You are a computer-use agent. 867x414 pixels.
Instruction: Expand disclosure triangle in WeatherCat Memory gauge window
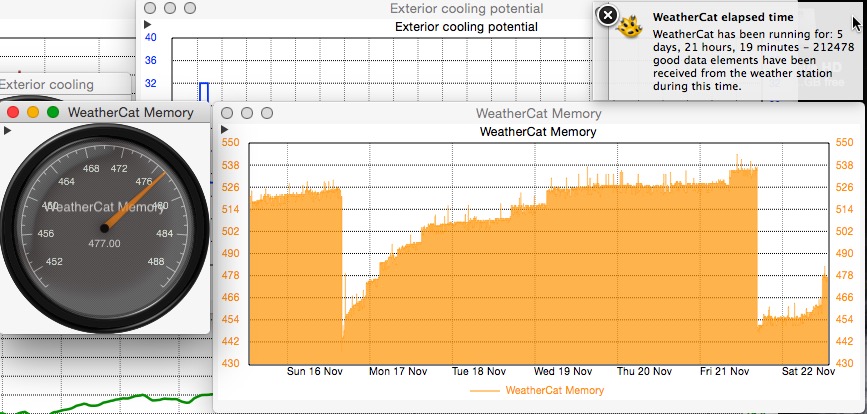tap(7, 130)
